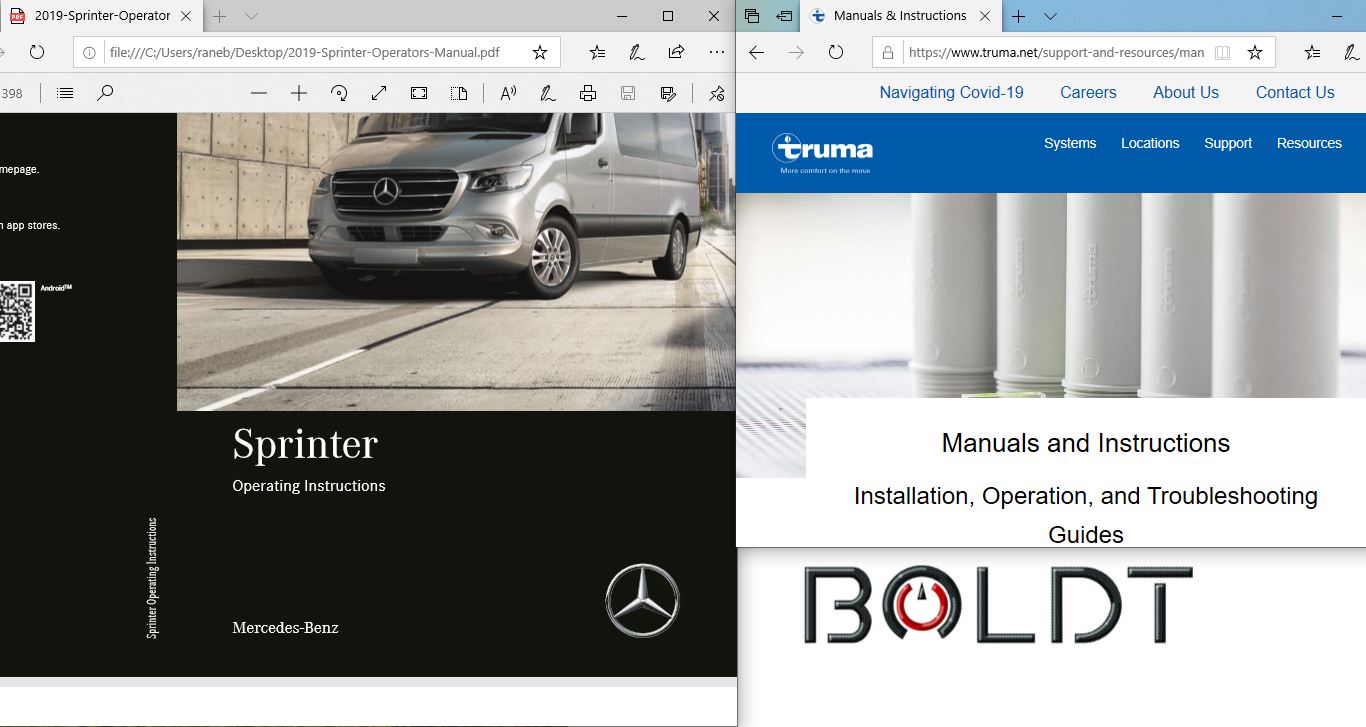The height and width of the screenshot is (727, 1366).
Task: Zoom in the PDF with plus
Action: (x=299, y=93)
